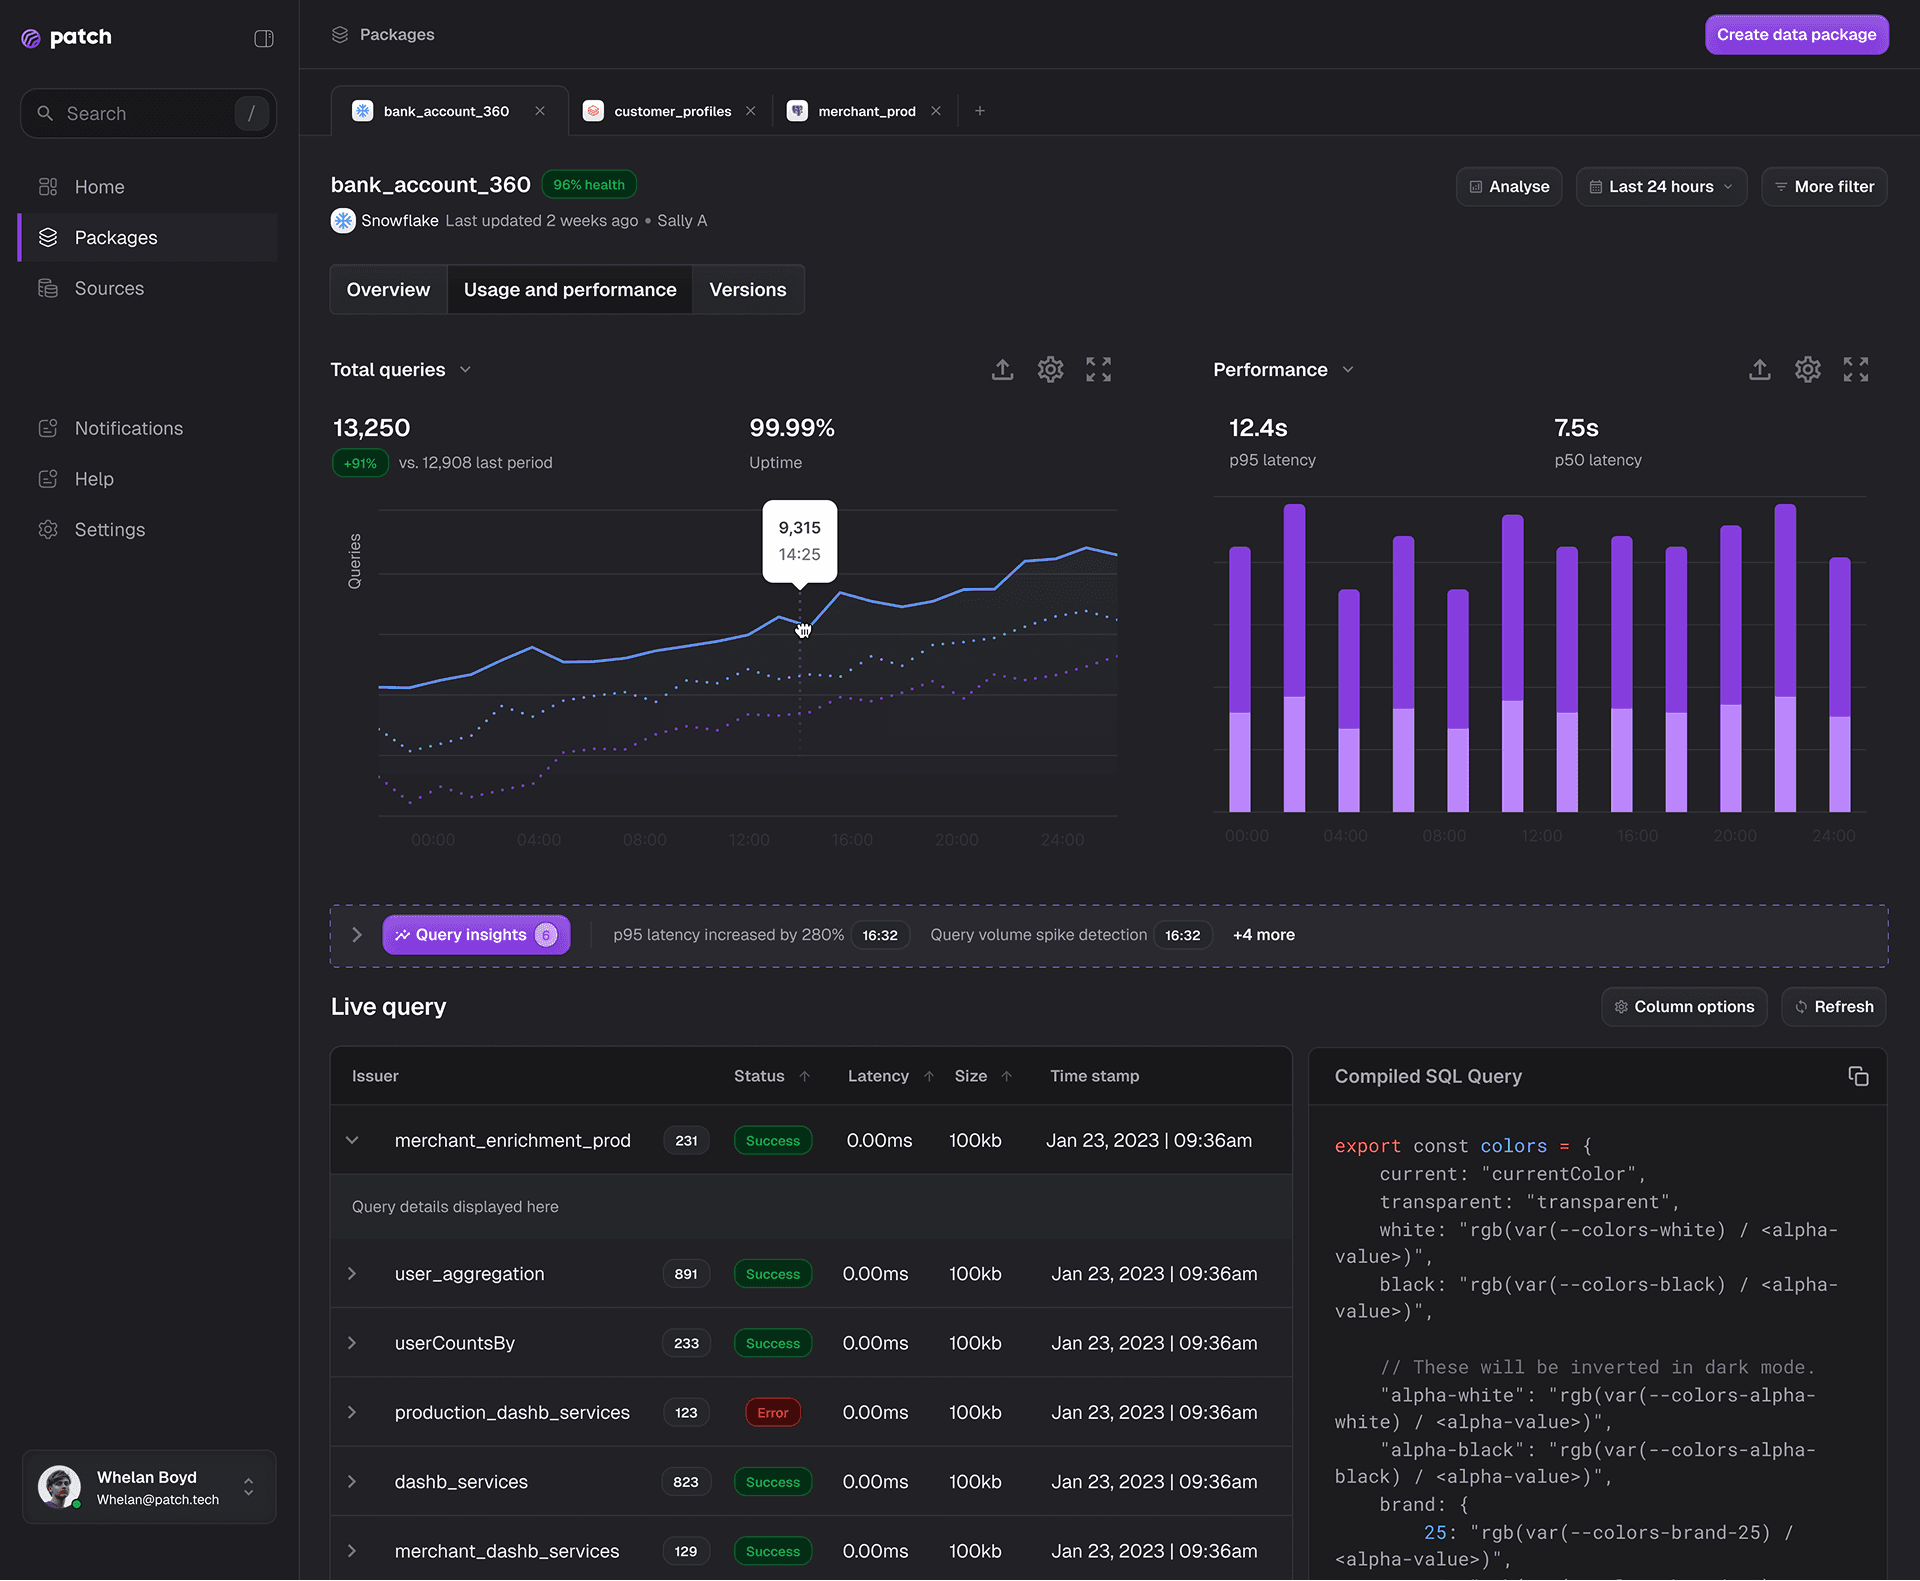Click the +91% change badge
The image size is (1920, 1581).
(x=360, y=463)
